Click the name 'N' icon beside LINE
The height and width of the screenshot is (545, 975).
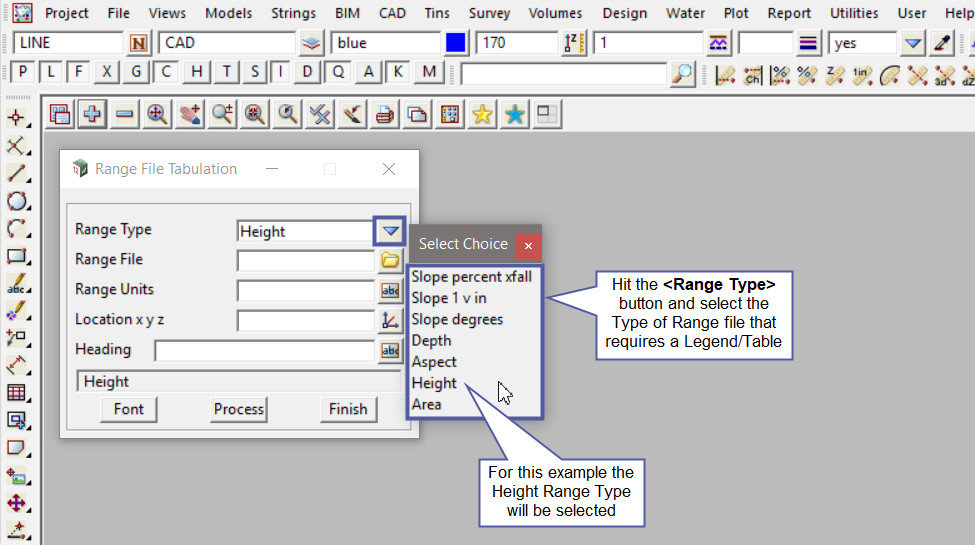click(x=138, y=43)
